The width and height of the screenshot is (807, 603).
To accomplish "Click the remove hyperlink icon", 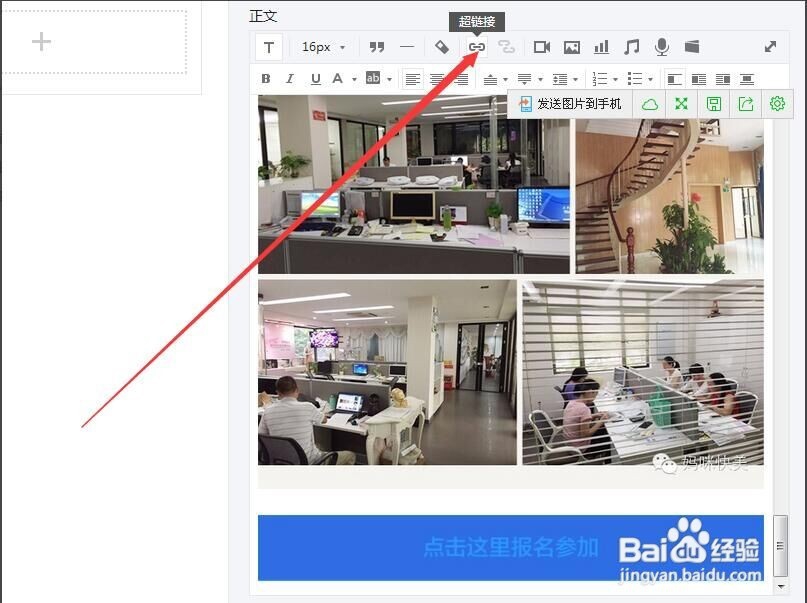I will (507, 46).
